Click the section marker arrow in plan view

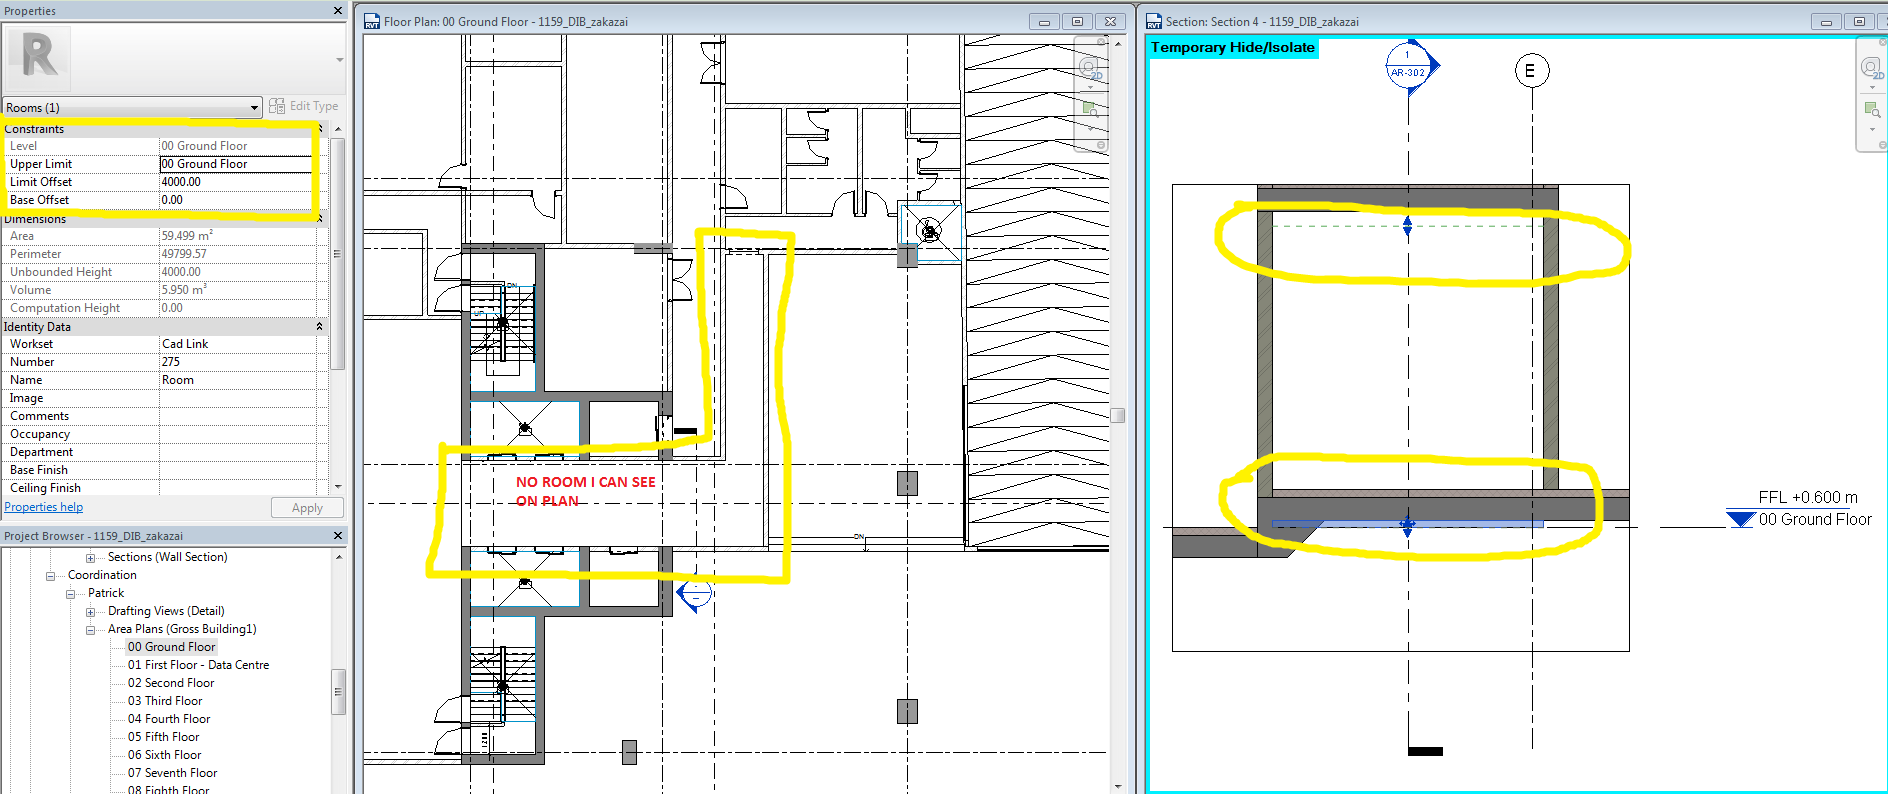694,596
